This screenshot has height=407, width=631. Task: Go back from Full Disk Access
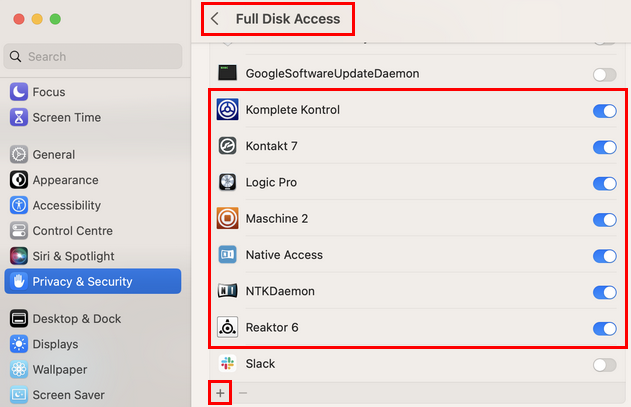click(x=215, y=19)
